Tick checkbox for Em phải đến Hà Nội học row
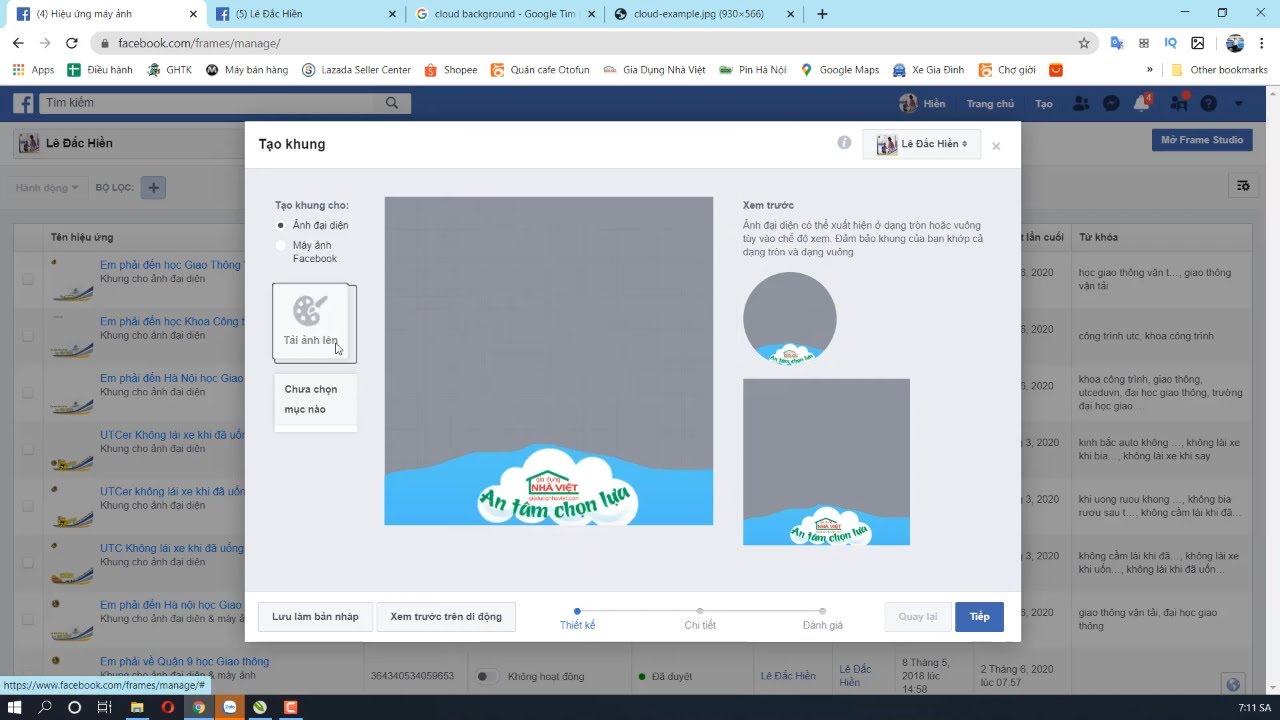Image resolution: width=1280 pixels, height=720 pixels. [28, 392]
